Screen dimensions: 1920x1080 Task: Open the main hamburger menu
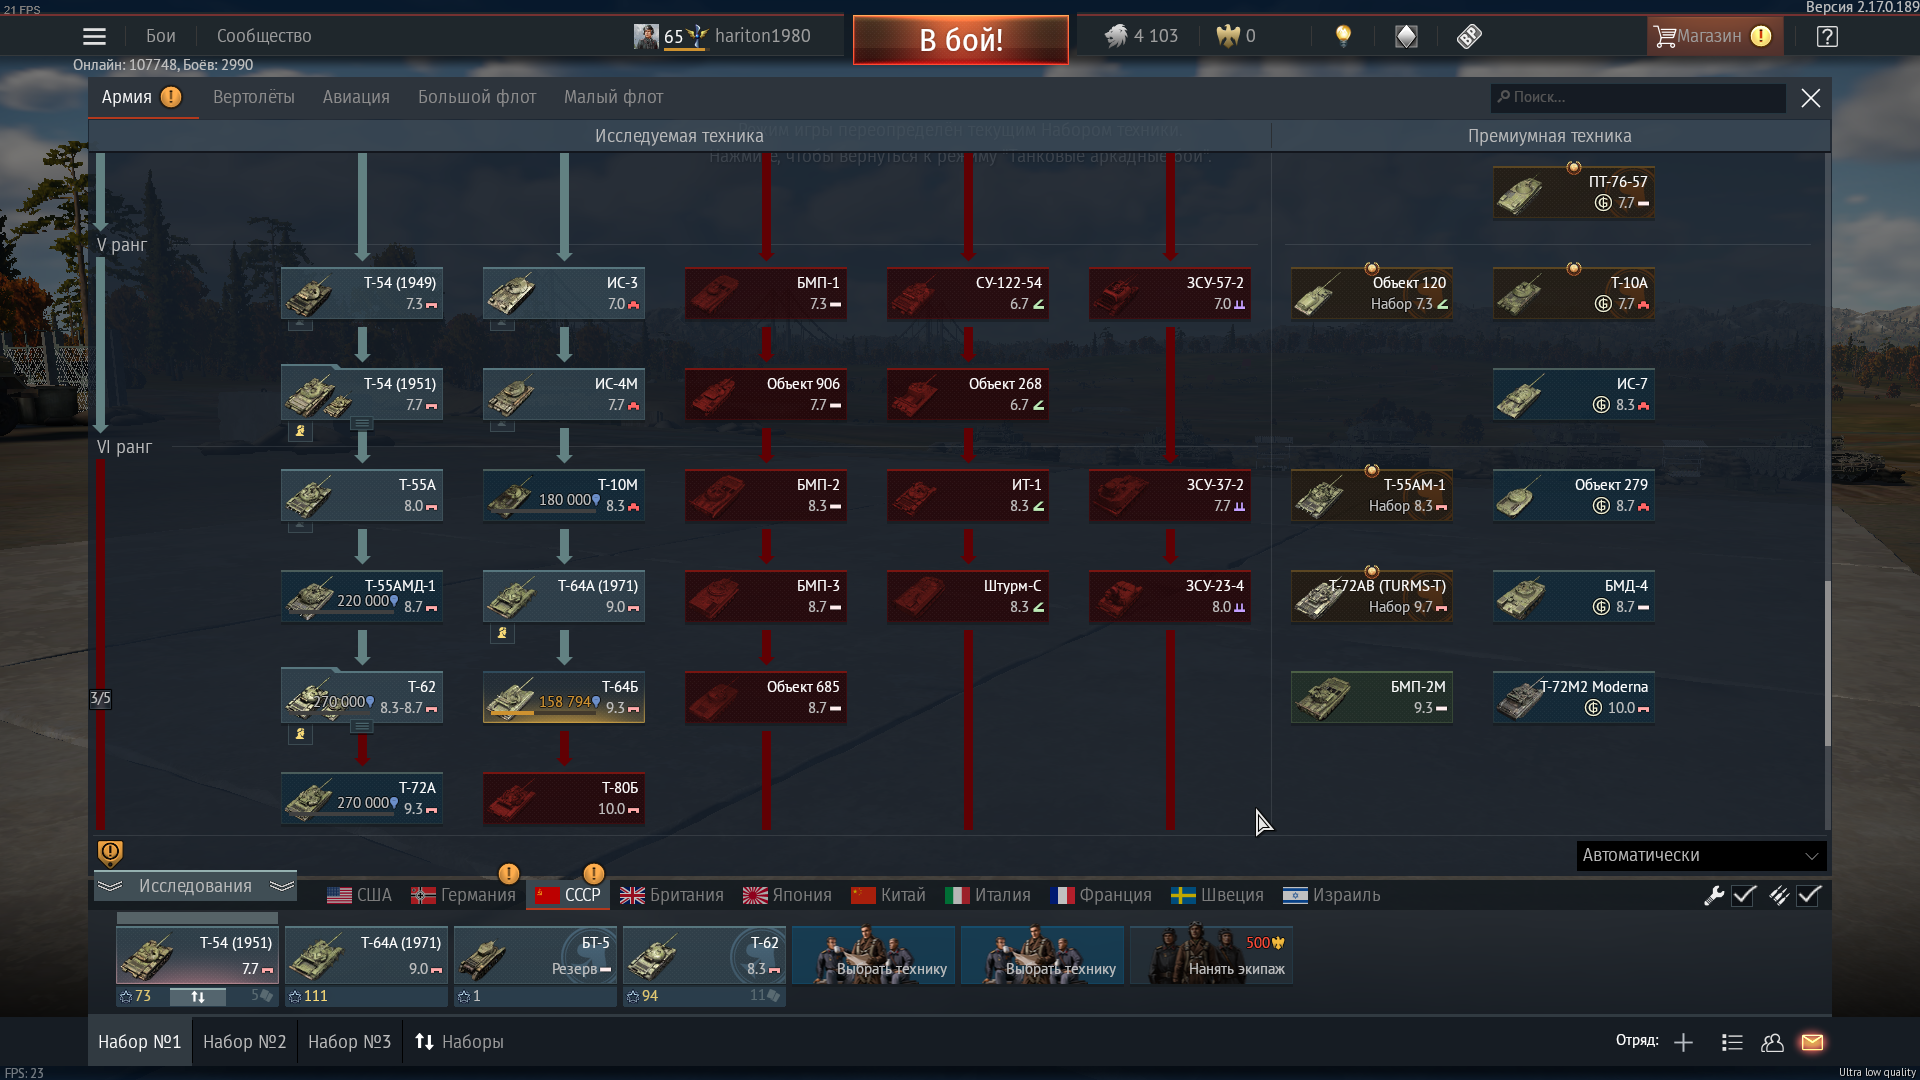tap(94, 37)
